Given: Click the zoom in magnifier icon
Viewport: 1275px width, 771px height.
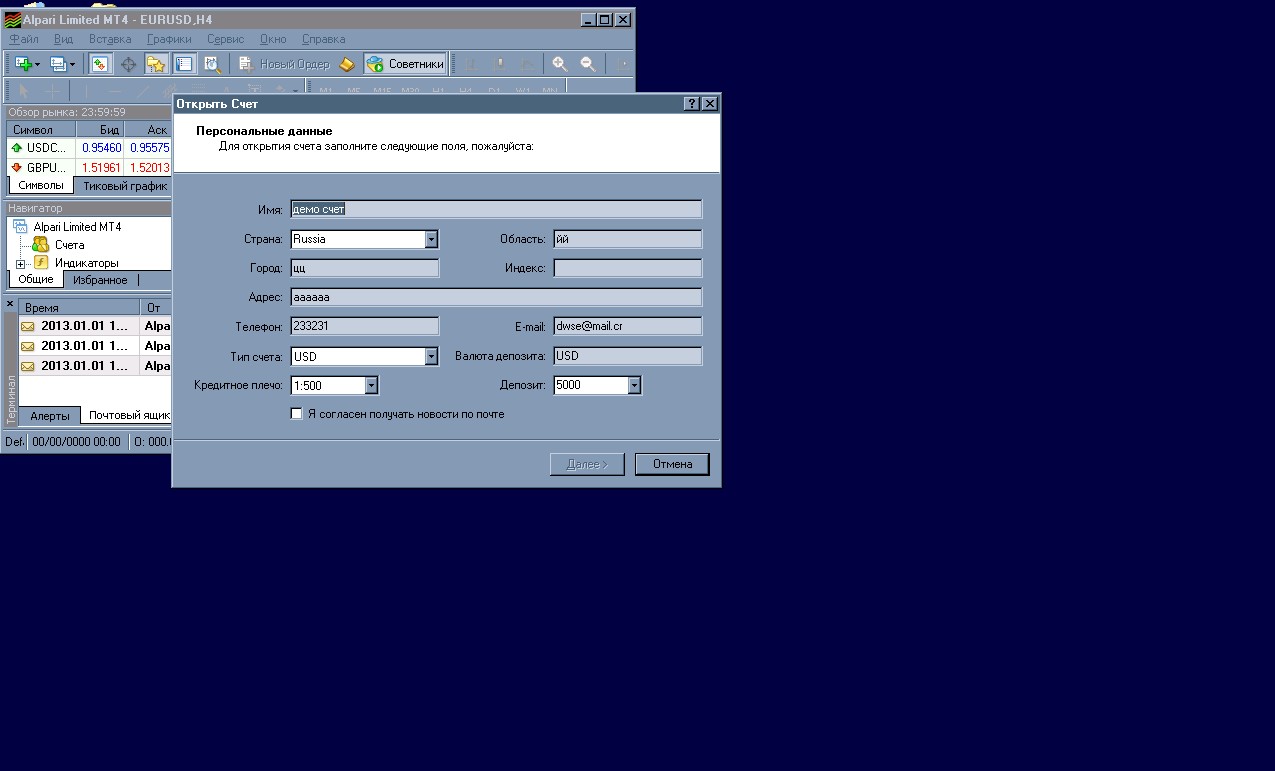Looking at the screenshot, I should pyautogui.click(x=560, y=64).
